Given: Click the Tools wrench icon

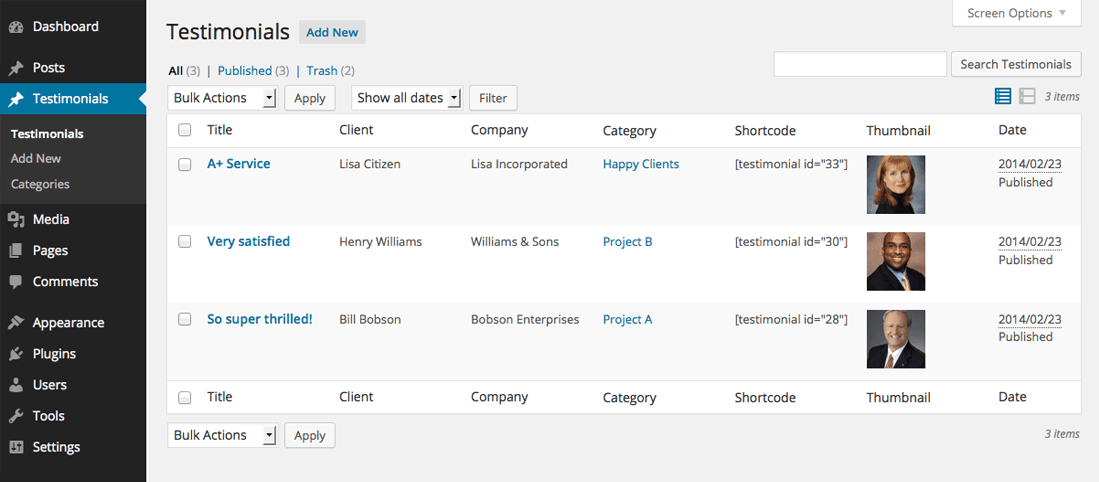Looking at the screenshot, I should tap(16, 416).
